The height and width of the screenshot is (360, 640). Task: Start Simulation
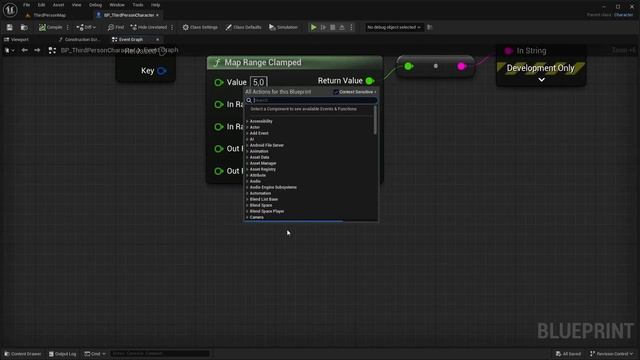tap(283, 27)
